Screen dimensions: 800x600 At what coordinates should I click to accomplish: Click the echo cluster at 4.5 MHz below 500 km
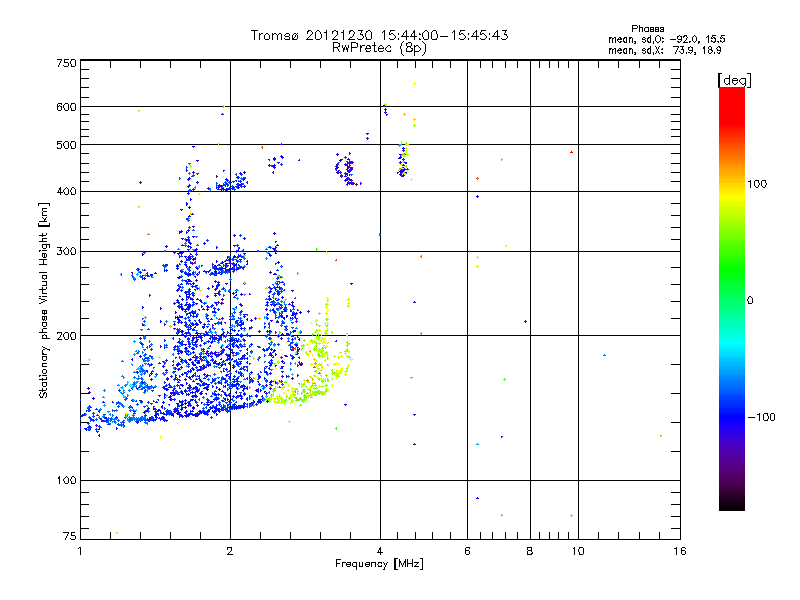coord(403,159)
